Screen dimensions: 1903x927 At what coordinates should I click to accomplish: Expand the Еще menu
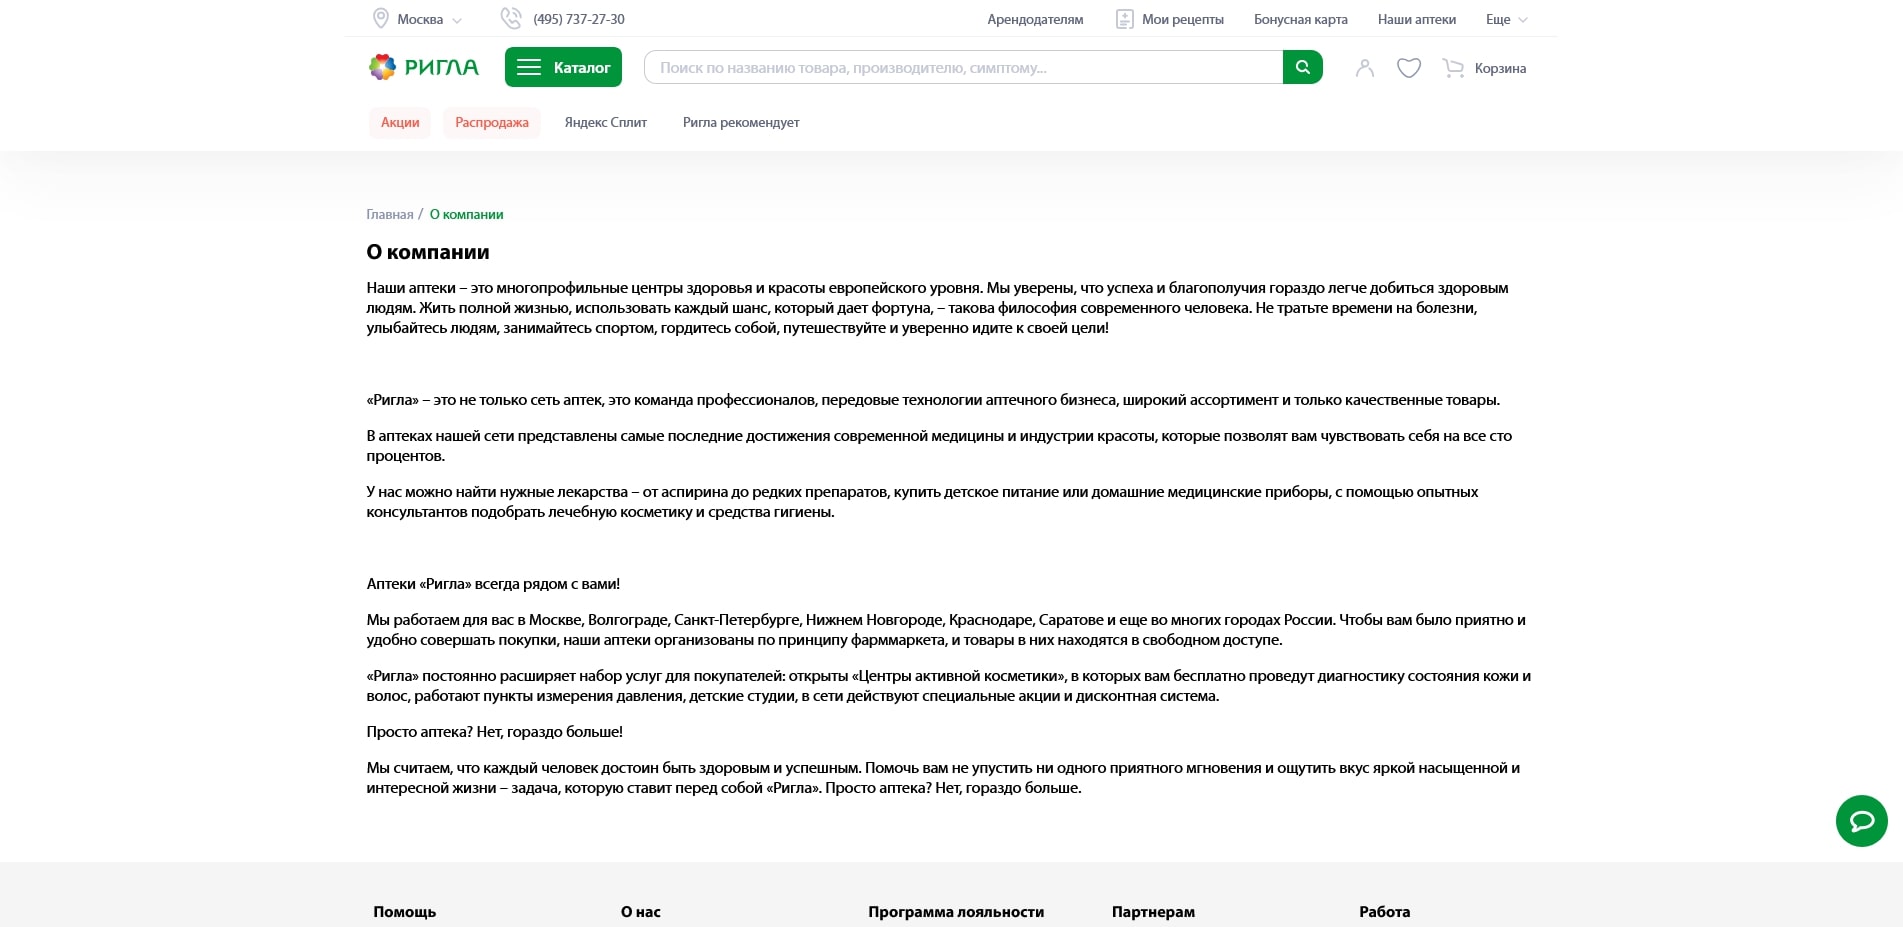point(1506,20)
